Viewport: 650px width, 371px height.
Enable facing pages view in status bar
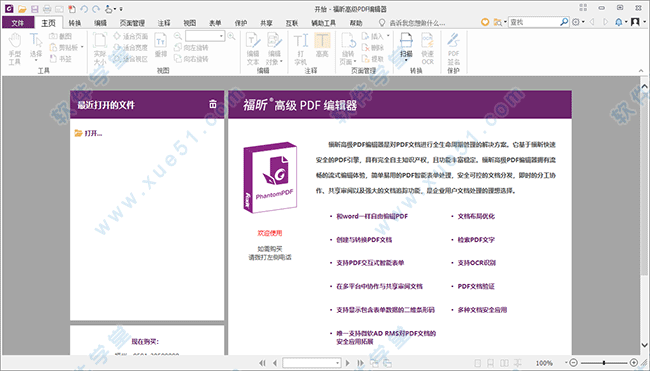click(504, 363)
